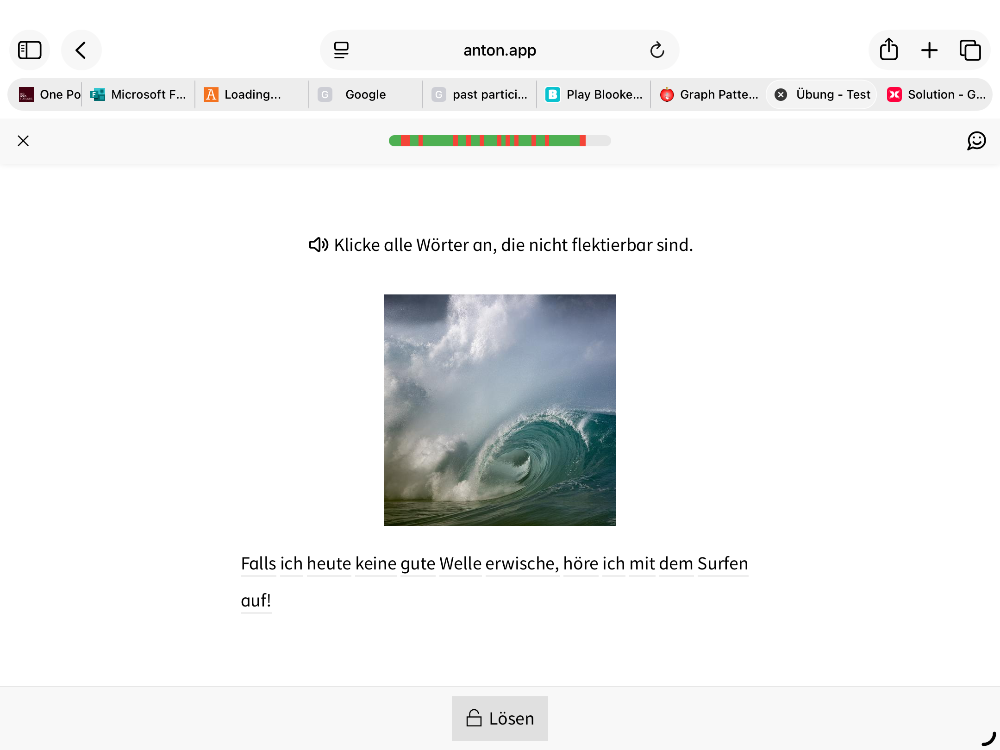This screenshot has width=1000, height=750.
Task: Open a new browser tab with the plus icon
Action: (930, 50)
